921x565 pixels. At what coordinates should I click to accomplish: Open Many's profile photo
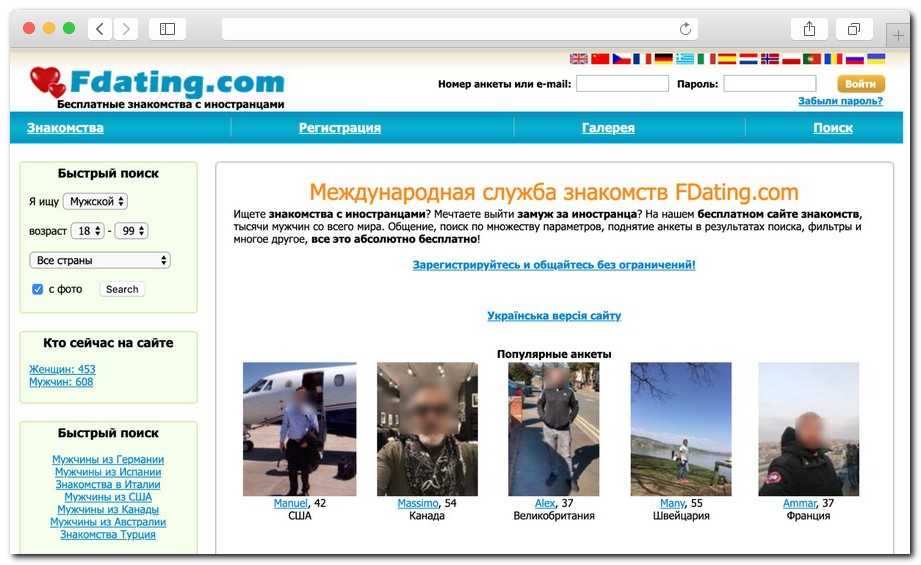coord(681,429)
